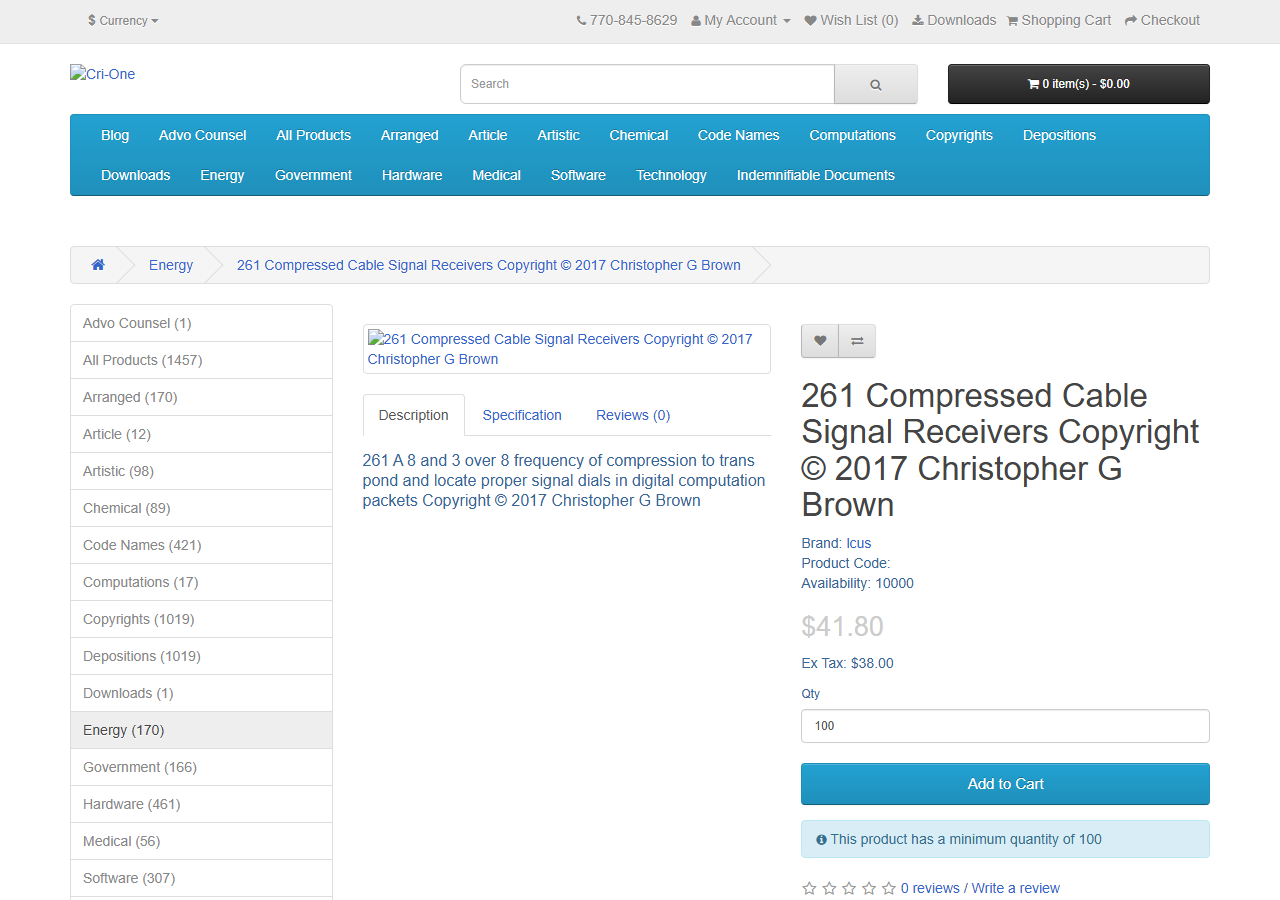Screen dimensions: 1280x900
Task: Select Depositions (1019) sidebar category
Action: point(201,656)
